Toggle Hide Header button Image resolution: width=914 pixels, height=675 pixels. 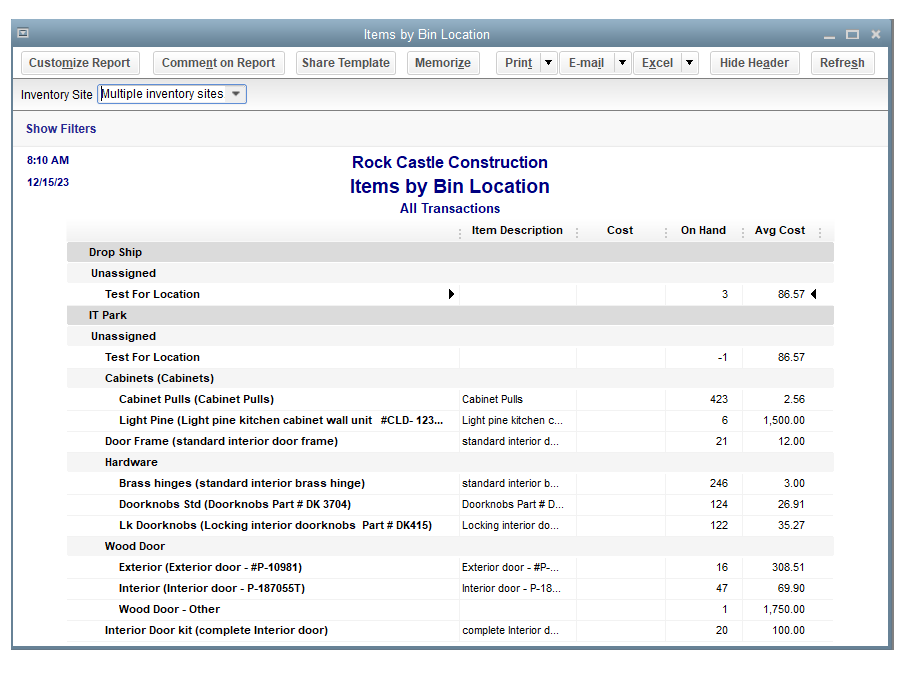[754, 63]
